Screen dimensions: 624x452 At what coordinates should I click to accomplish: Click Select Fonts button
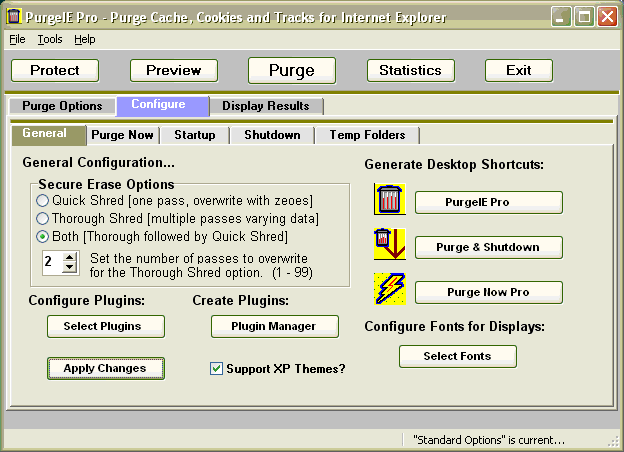click(x=458, y=356)
